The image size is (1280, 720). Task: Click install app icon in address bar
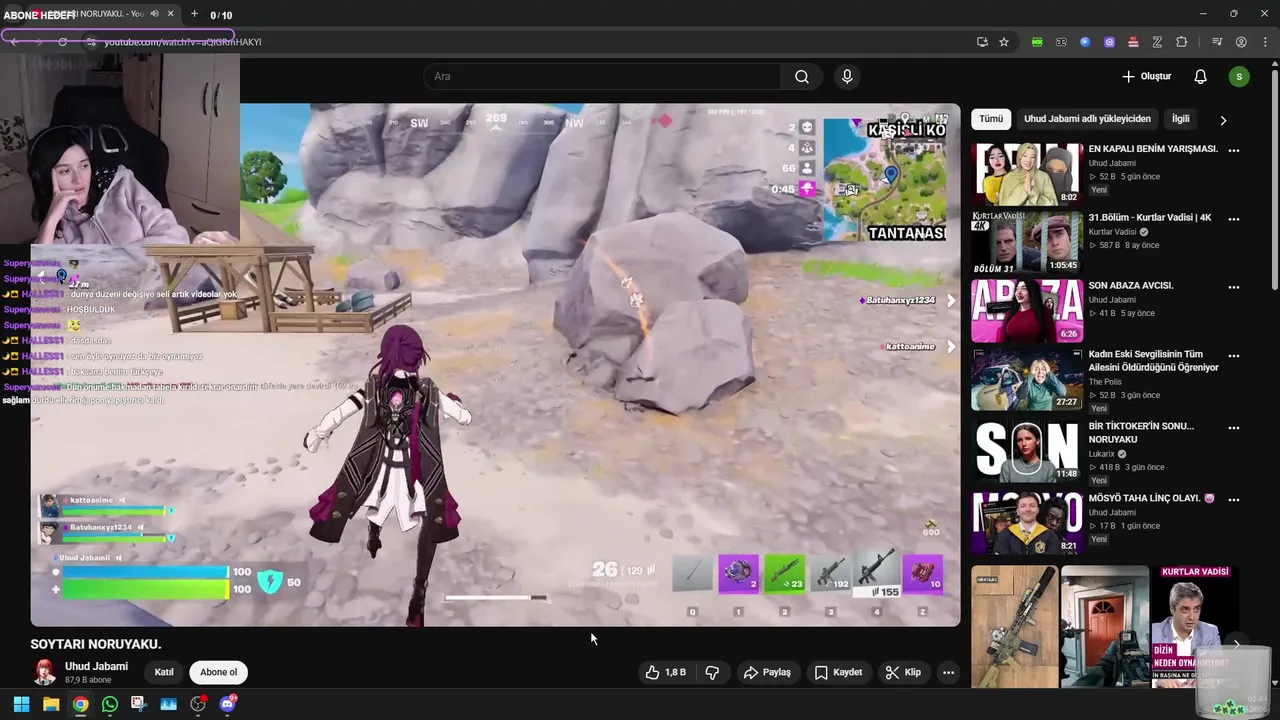point(982,42)
